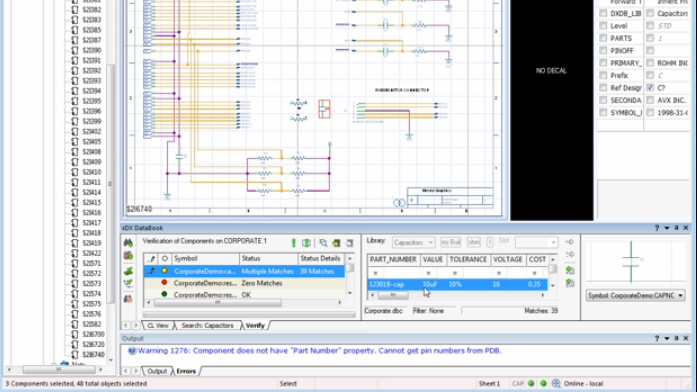Pin the xDX DataBook panel
Screen dimensions: 697x392
coord(676,228)
